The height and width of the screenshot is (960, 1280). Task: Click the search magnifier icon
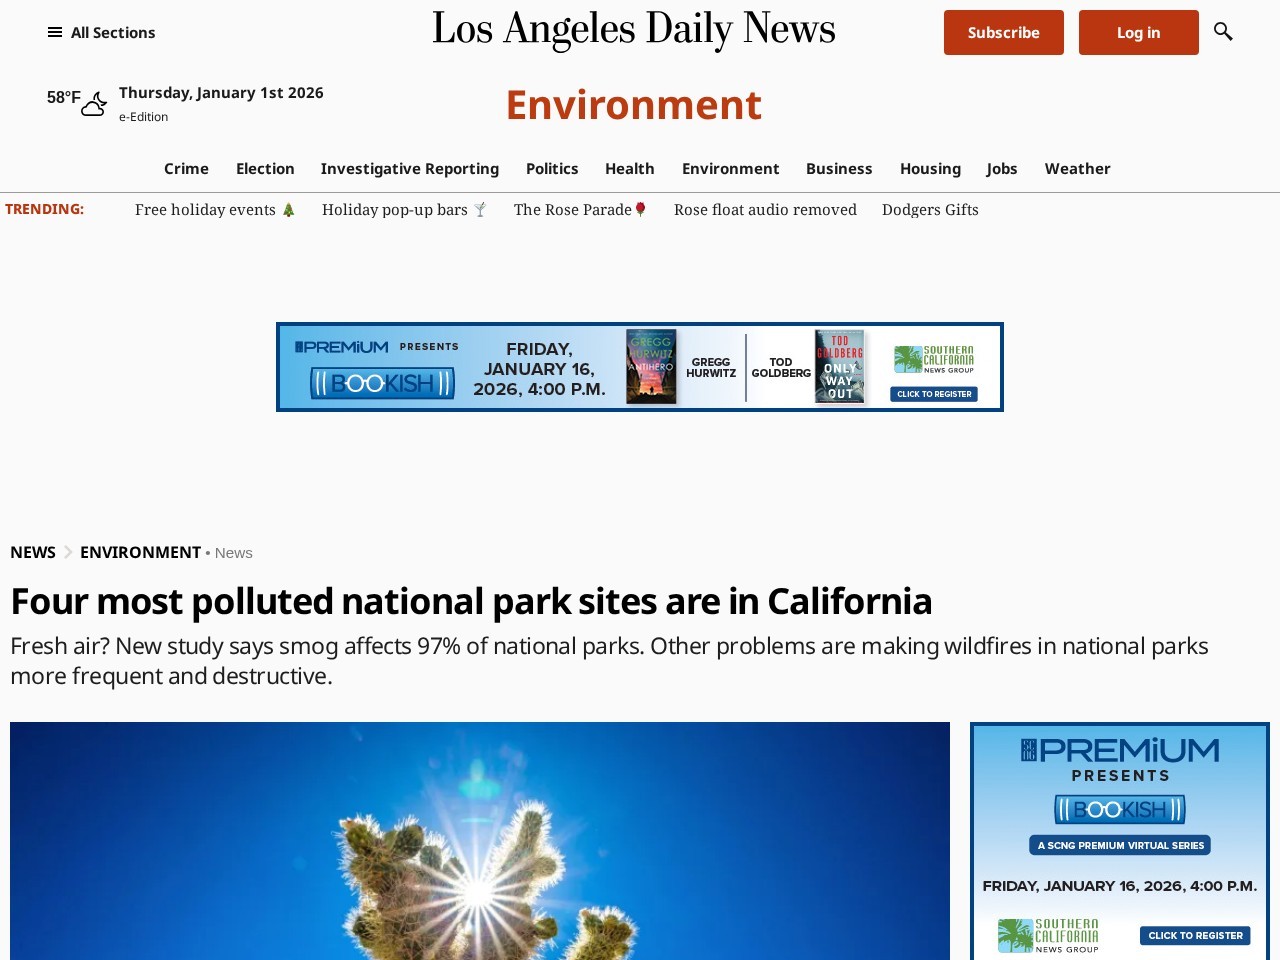click(x=1222, y=32)
